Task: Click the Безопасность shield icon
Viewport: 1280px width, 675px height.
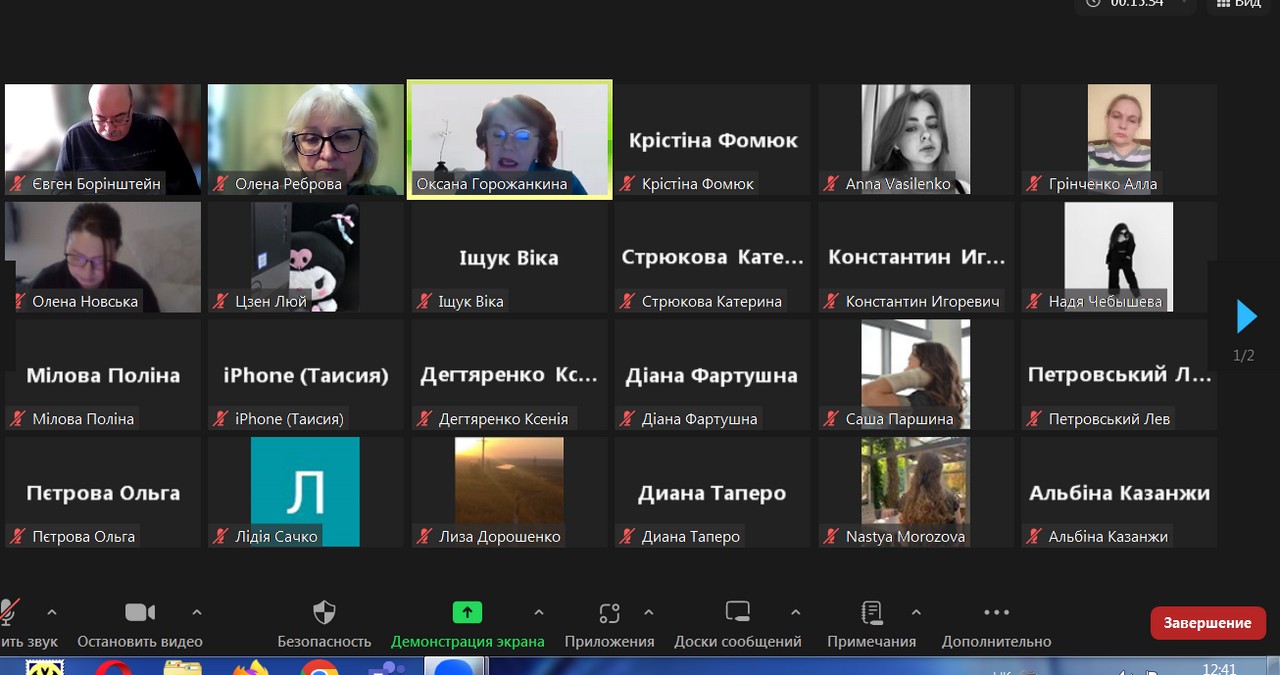Action: [x=324, y=612]
